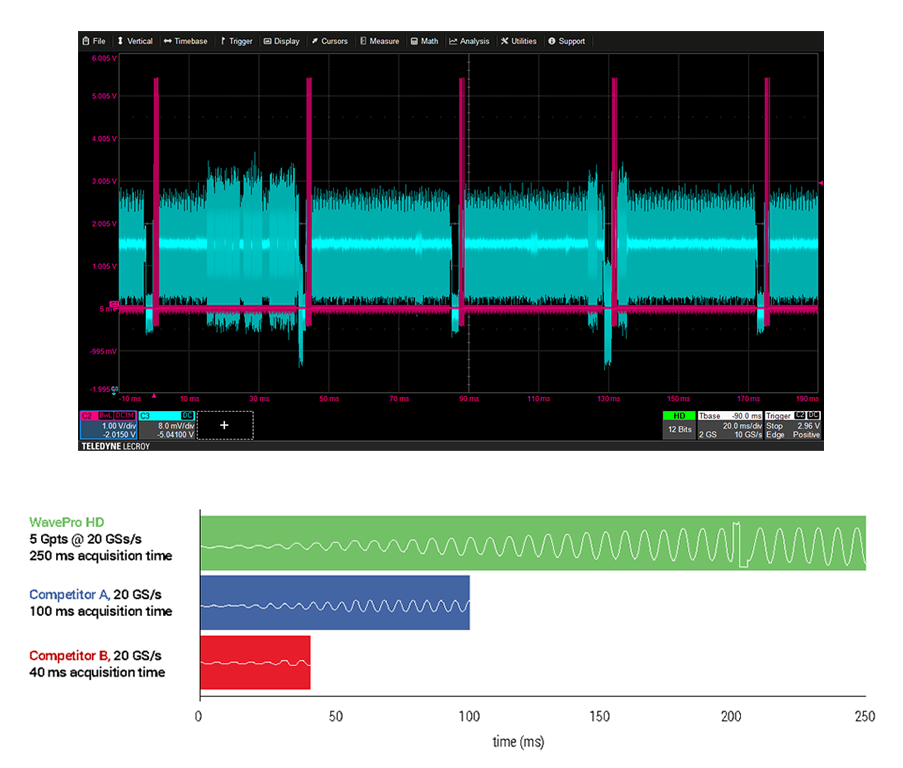Click the Trigger menu flag icon
The height and width of the screenshot is (768, 903).
tap(222, 41)
